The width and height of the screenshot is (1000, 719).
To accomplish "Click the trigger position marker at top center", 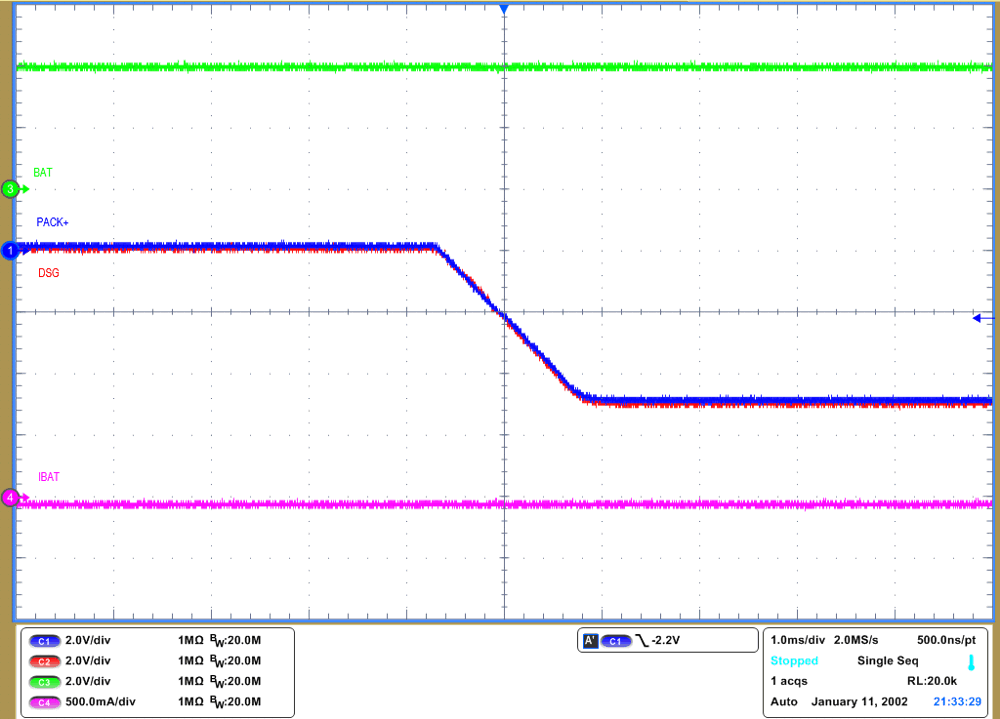I will (x=504, y=8).
